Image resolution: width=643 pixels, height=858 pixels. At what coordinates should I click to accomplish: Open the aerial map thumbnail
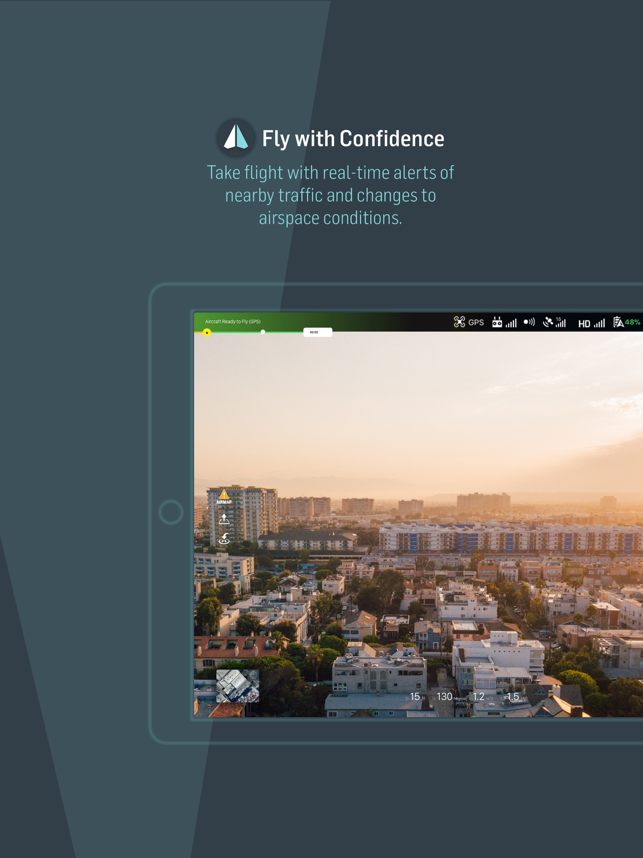coord(237,686)
